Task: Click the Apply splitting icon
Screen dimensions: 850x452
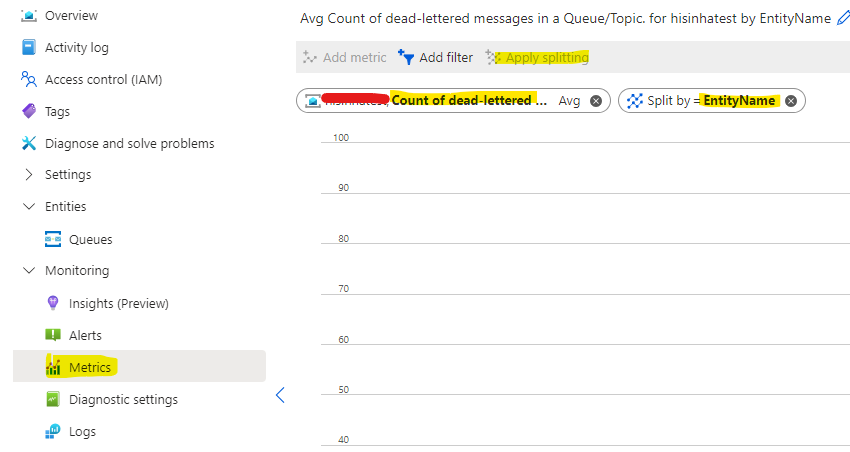Action: [493, 57]
